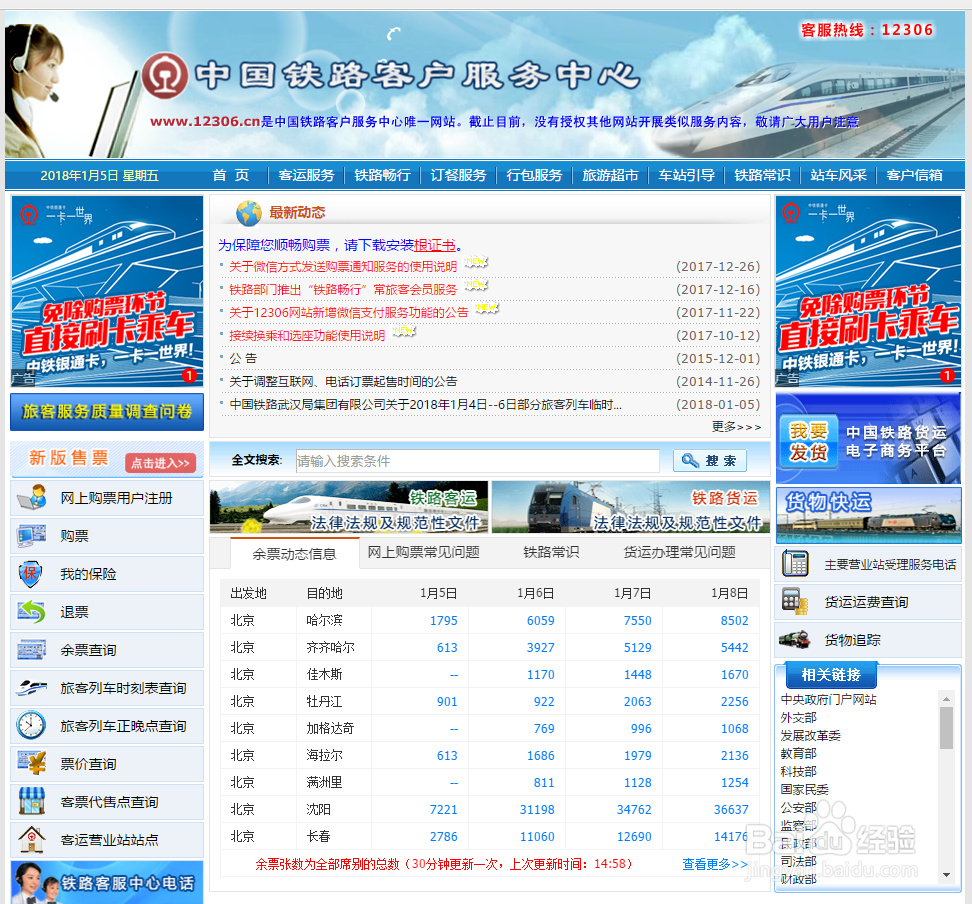The height and width of the screenshot is (904, 972).
Task: Open 关于12306网站新增微信支付服务功能的公告
Action: click(348, 312)
